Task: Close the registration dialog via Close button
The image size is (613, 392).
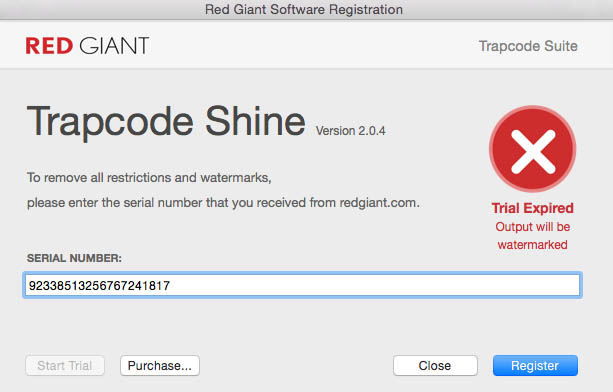Action: click(x=435, y=365)
